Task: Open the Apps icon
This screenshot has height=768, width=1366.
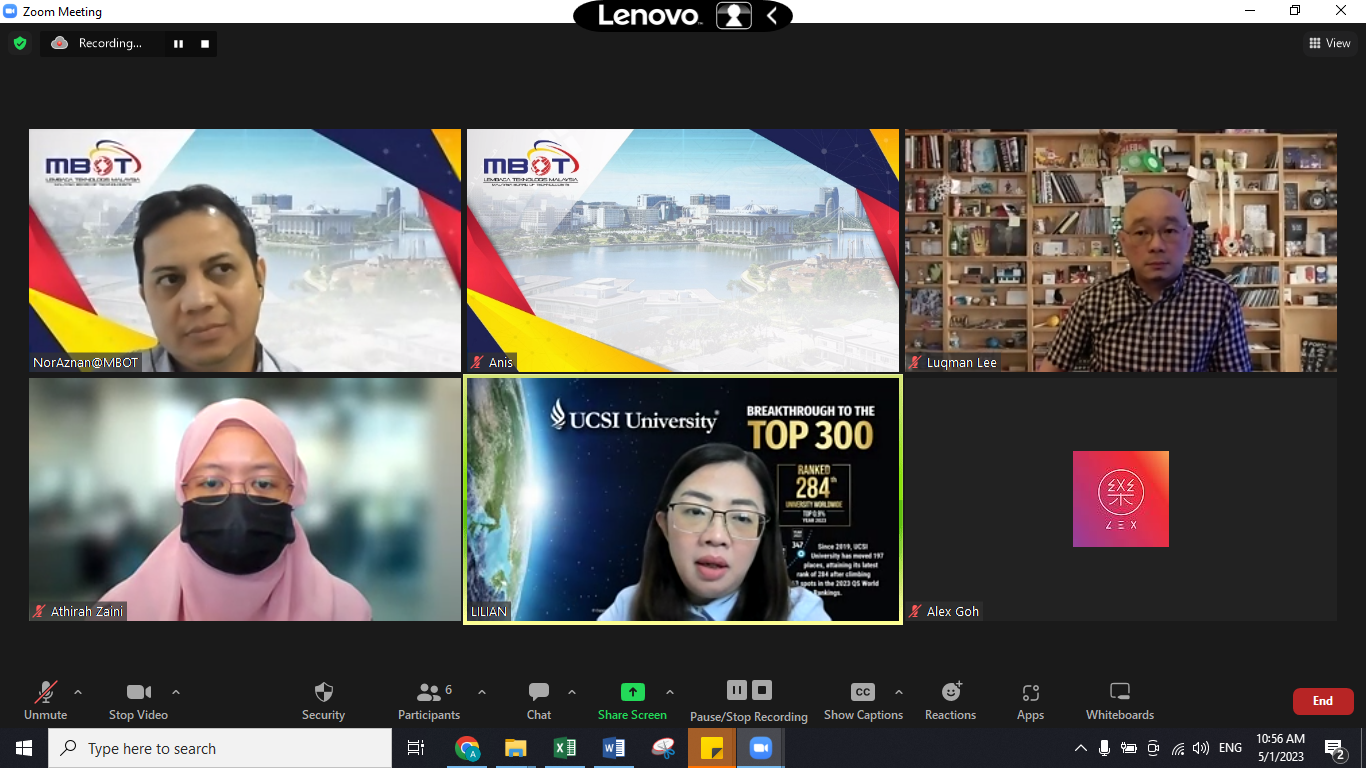Action: (1030, 692)
